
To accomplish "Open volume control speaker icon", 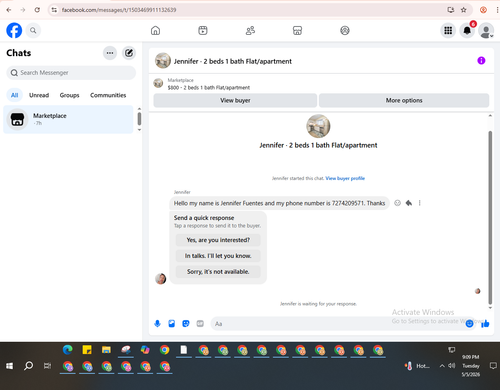I will click(452, 366).
